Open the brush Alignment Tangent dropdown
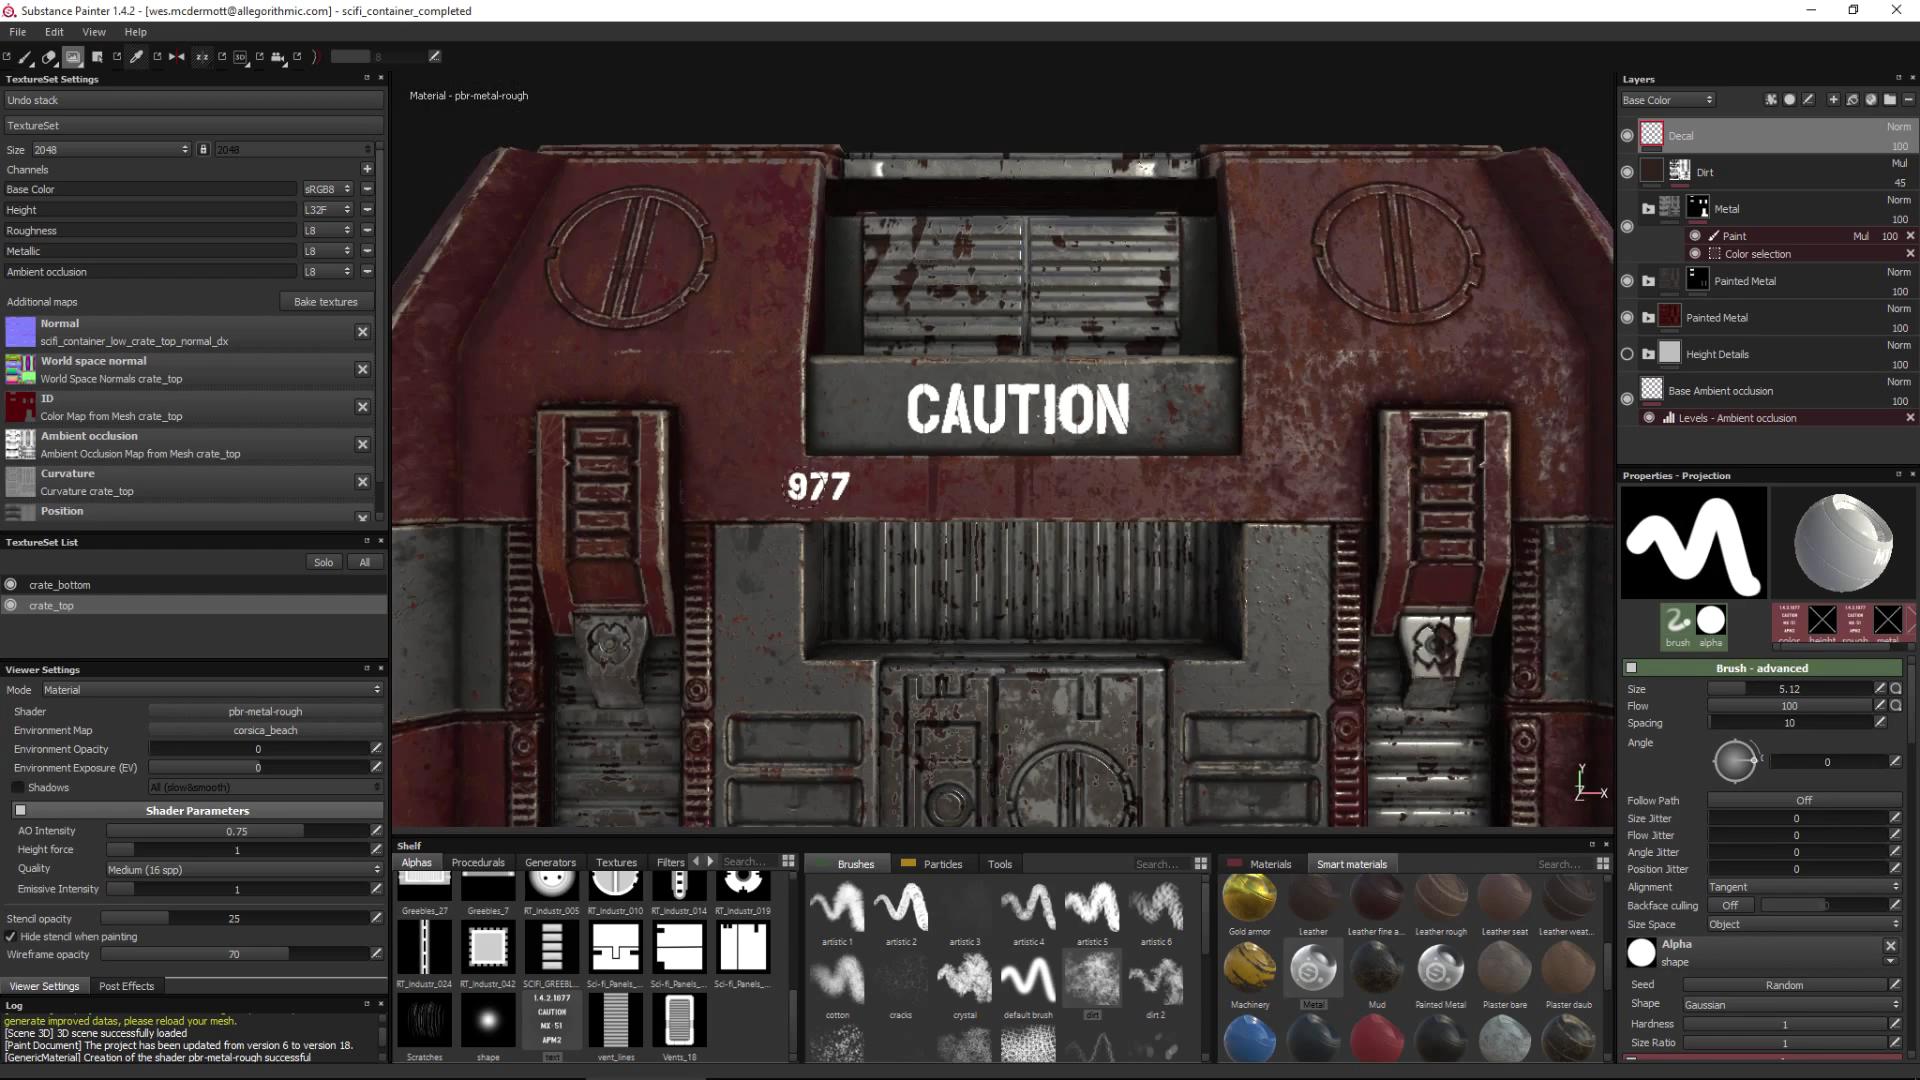Image resolution: width=1920 pixels, height=1080 pixels. coord(1803,887)
